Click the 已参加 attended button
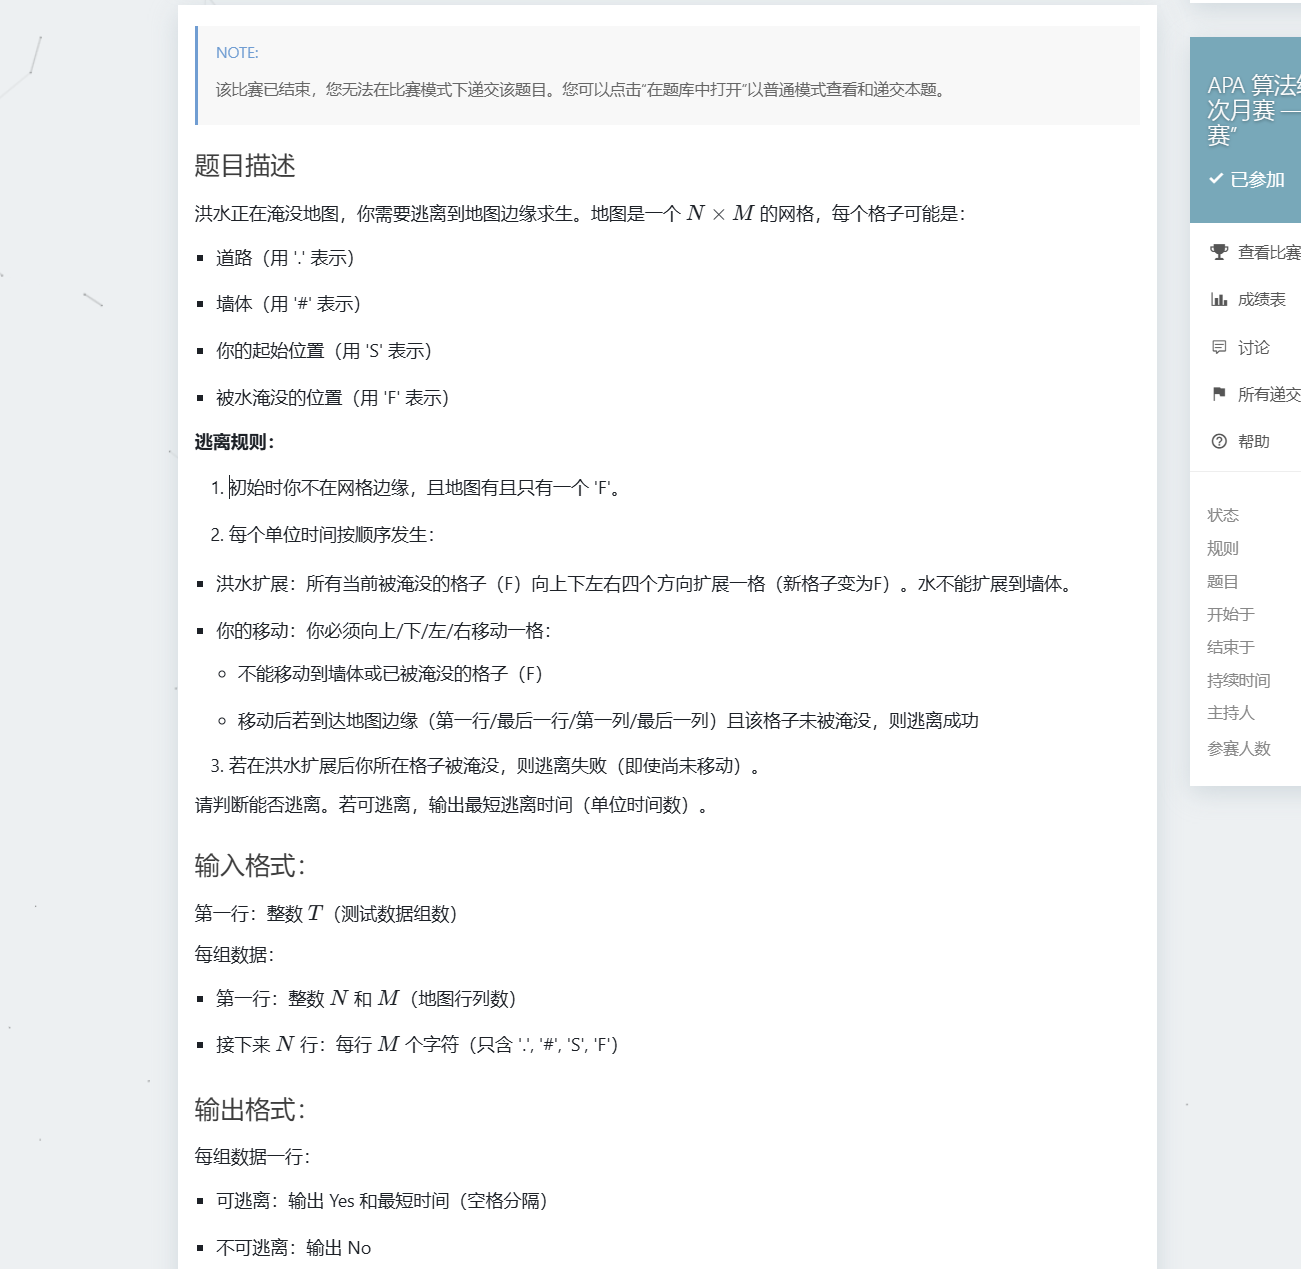 tap(1247, 179)
